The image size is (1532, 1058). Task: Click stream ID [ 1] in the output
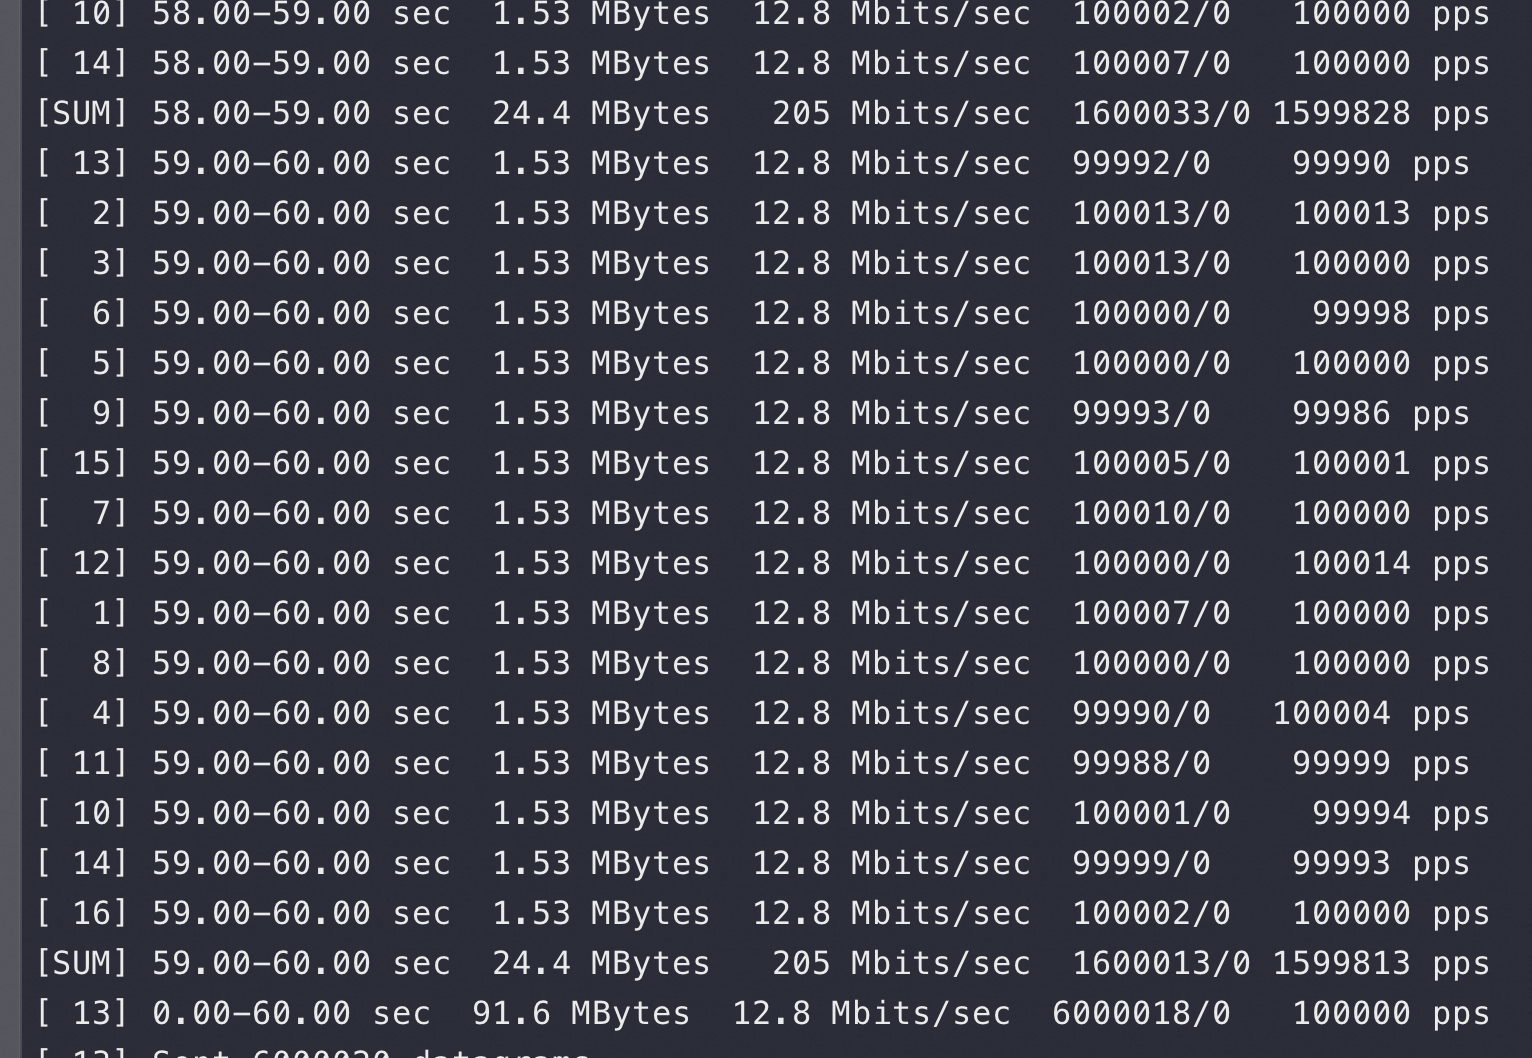point(82,613)
